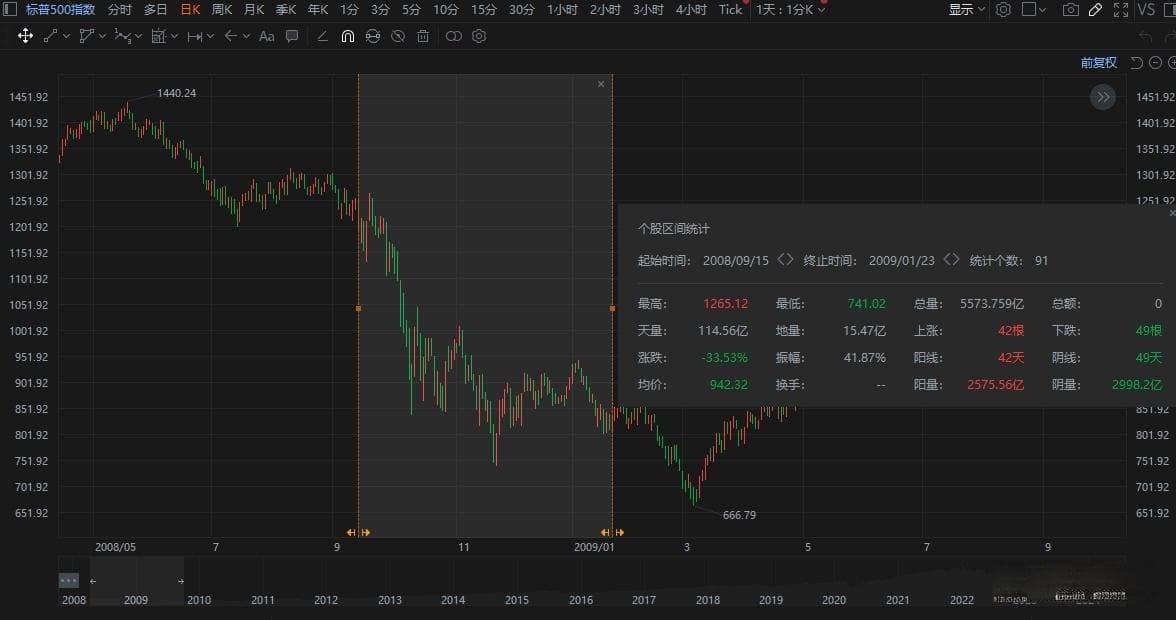Screen dimensions: 1176x620
Task: Select the Aa text annotation tool
Action: pos(266,36)
